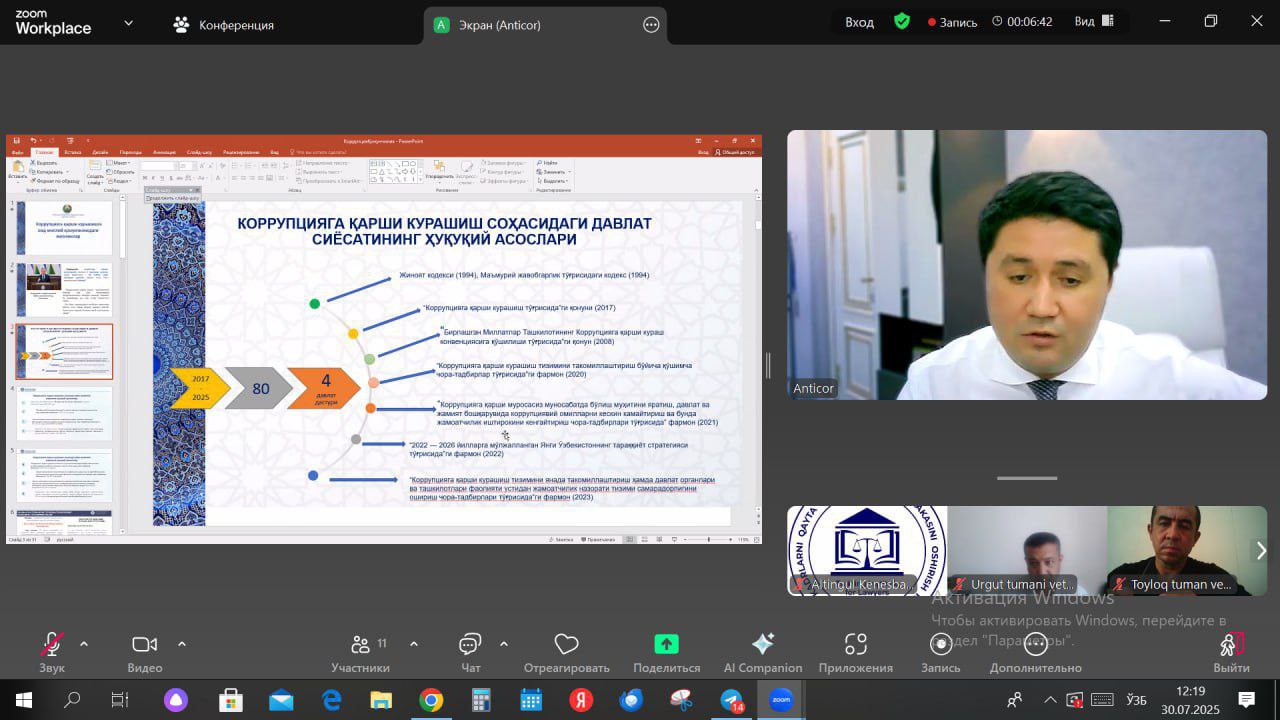
Task: Open the Переходы ribbon tab in PowerPoint
Action: pyautogui.click(x=130, y=152)
